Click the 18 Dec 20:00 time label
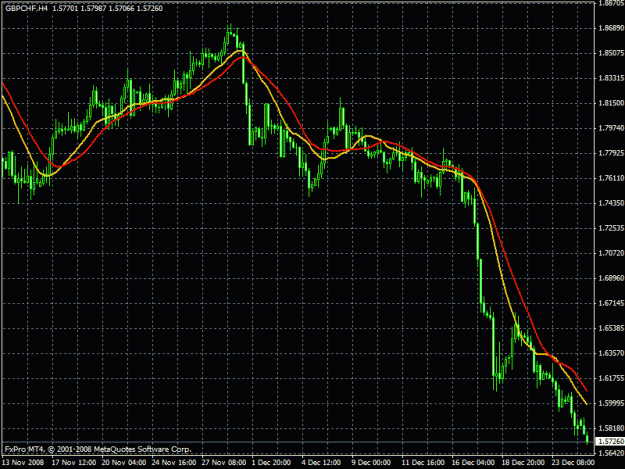Viewport: 625px width, 469px height. click(523, 463)
